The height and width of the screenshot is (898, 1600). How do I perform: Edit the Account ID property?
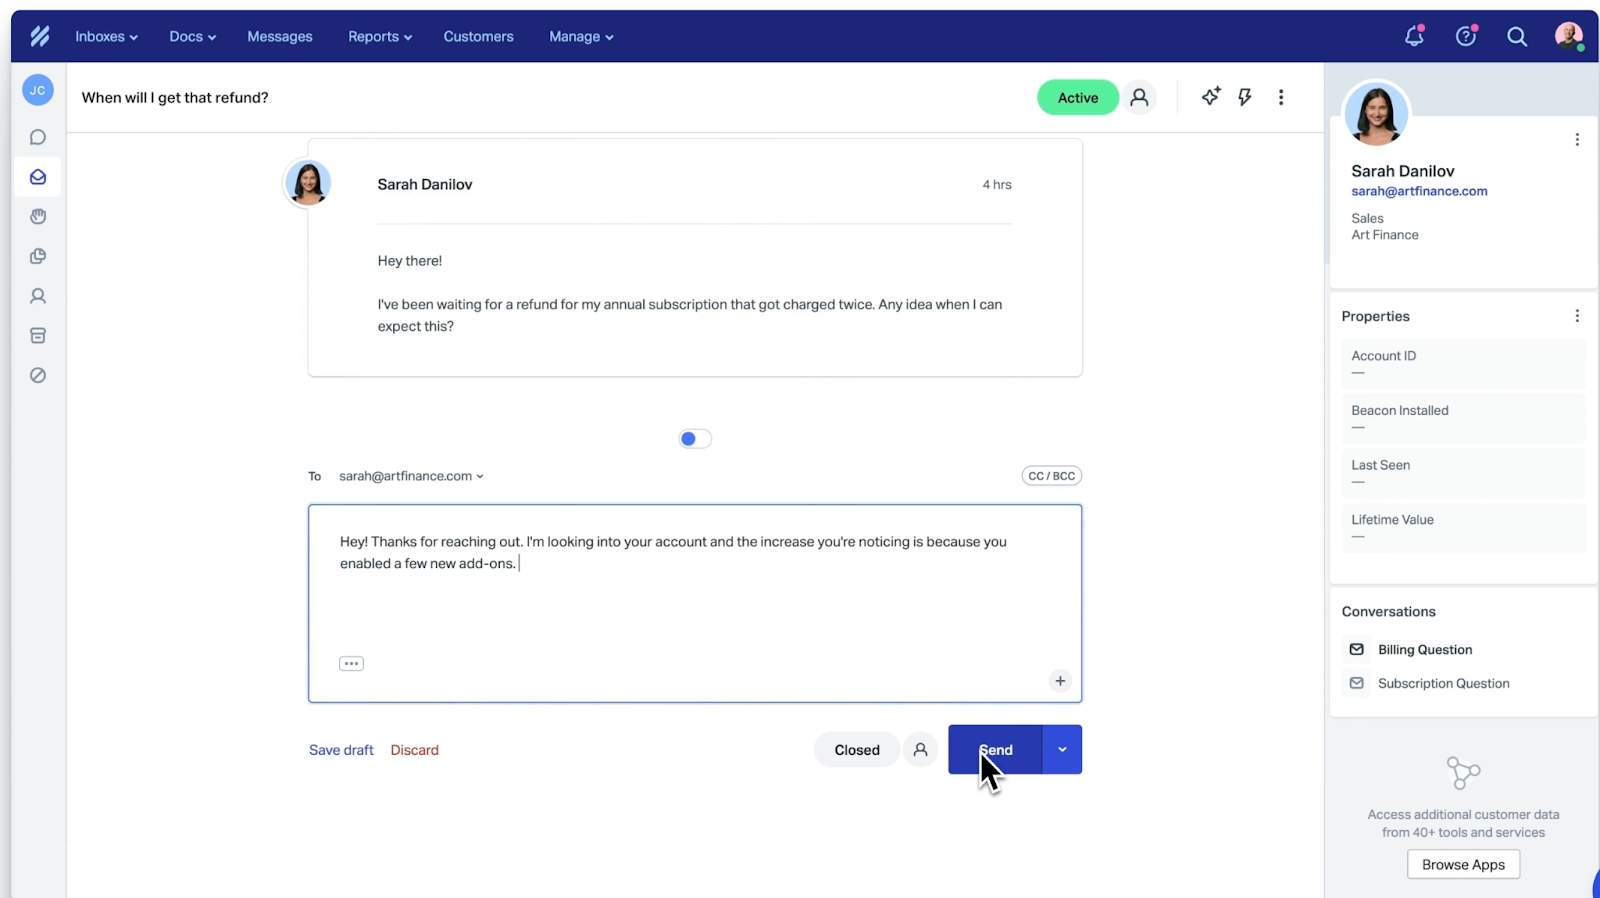click(x=1462, y=364)
